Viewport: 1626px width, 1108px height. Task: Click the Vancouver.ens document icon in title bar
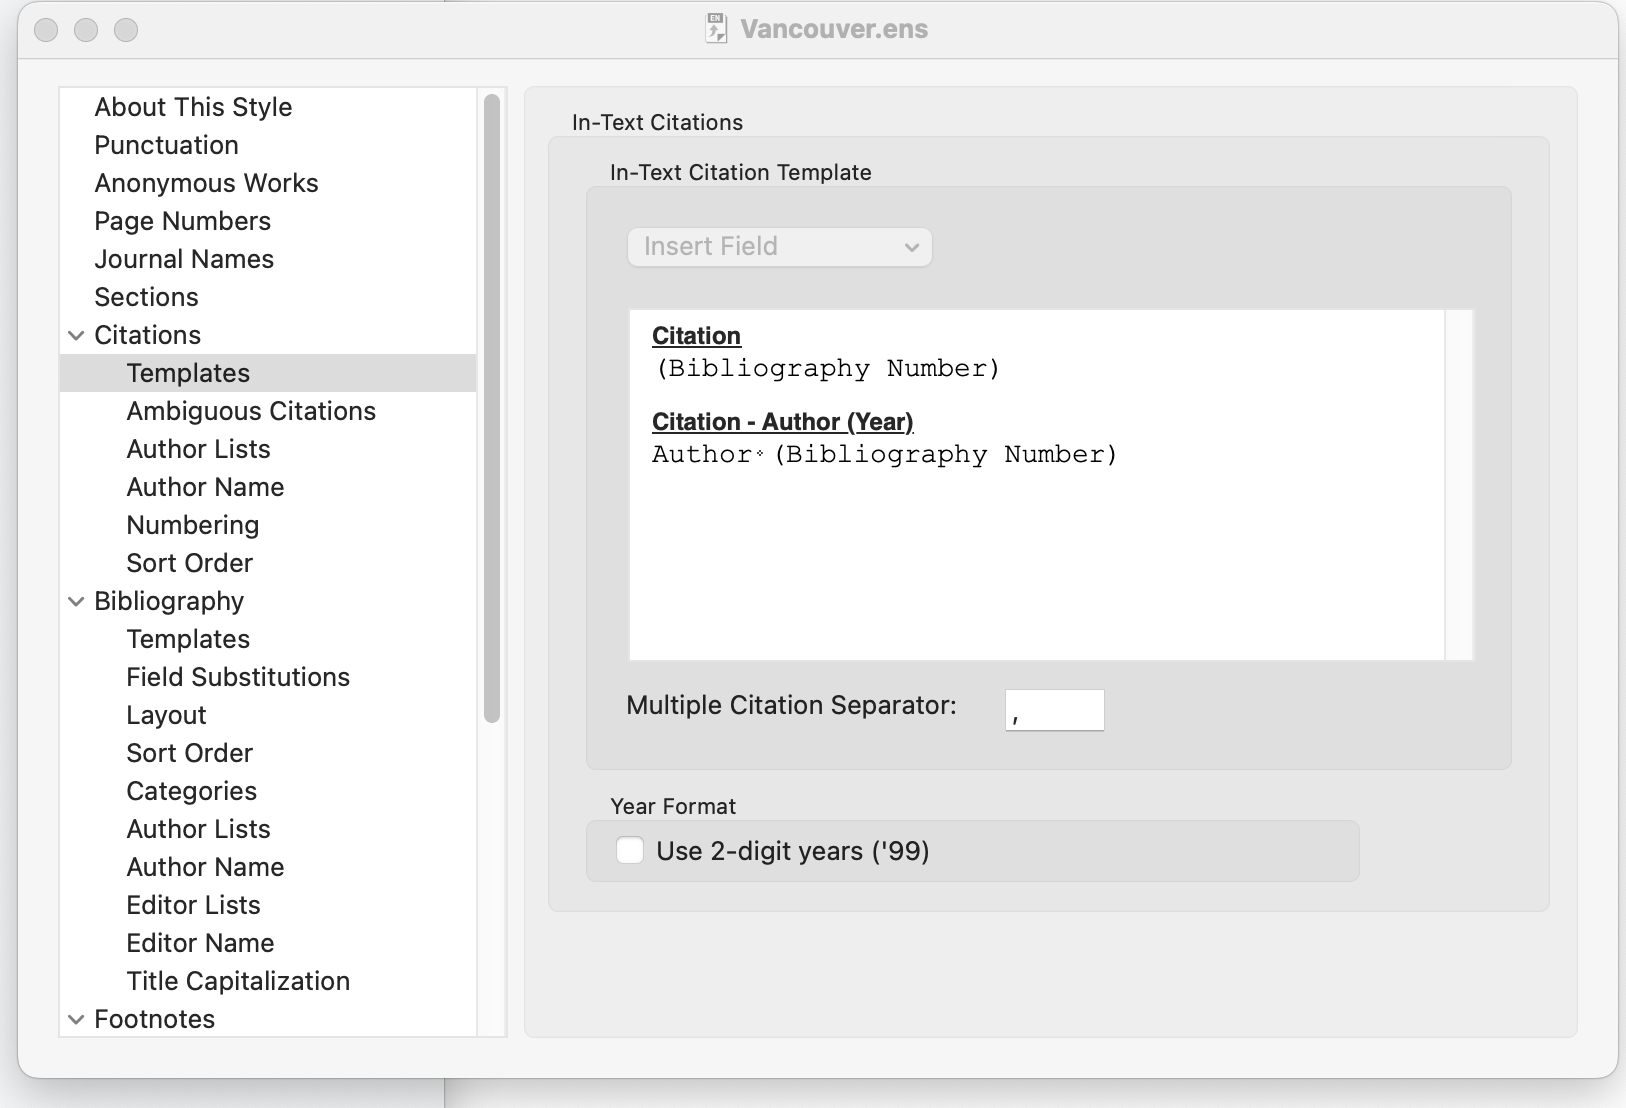[714, 28]
